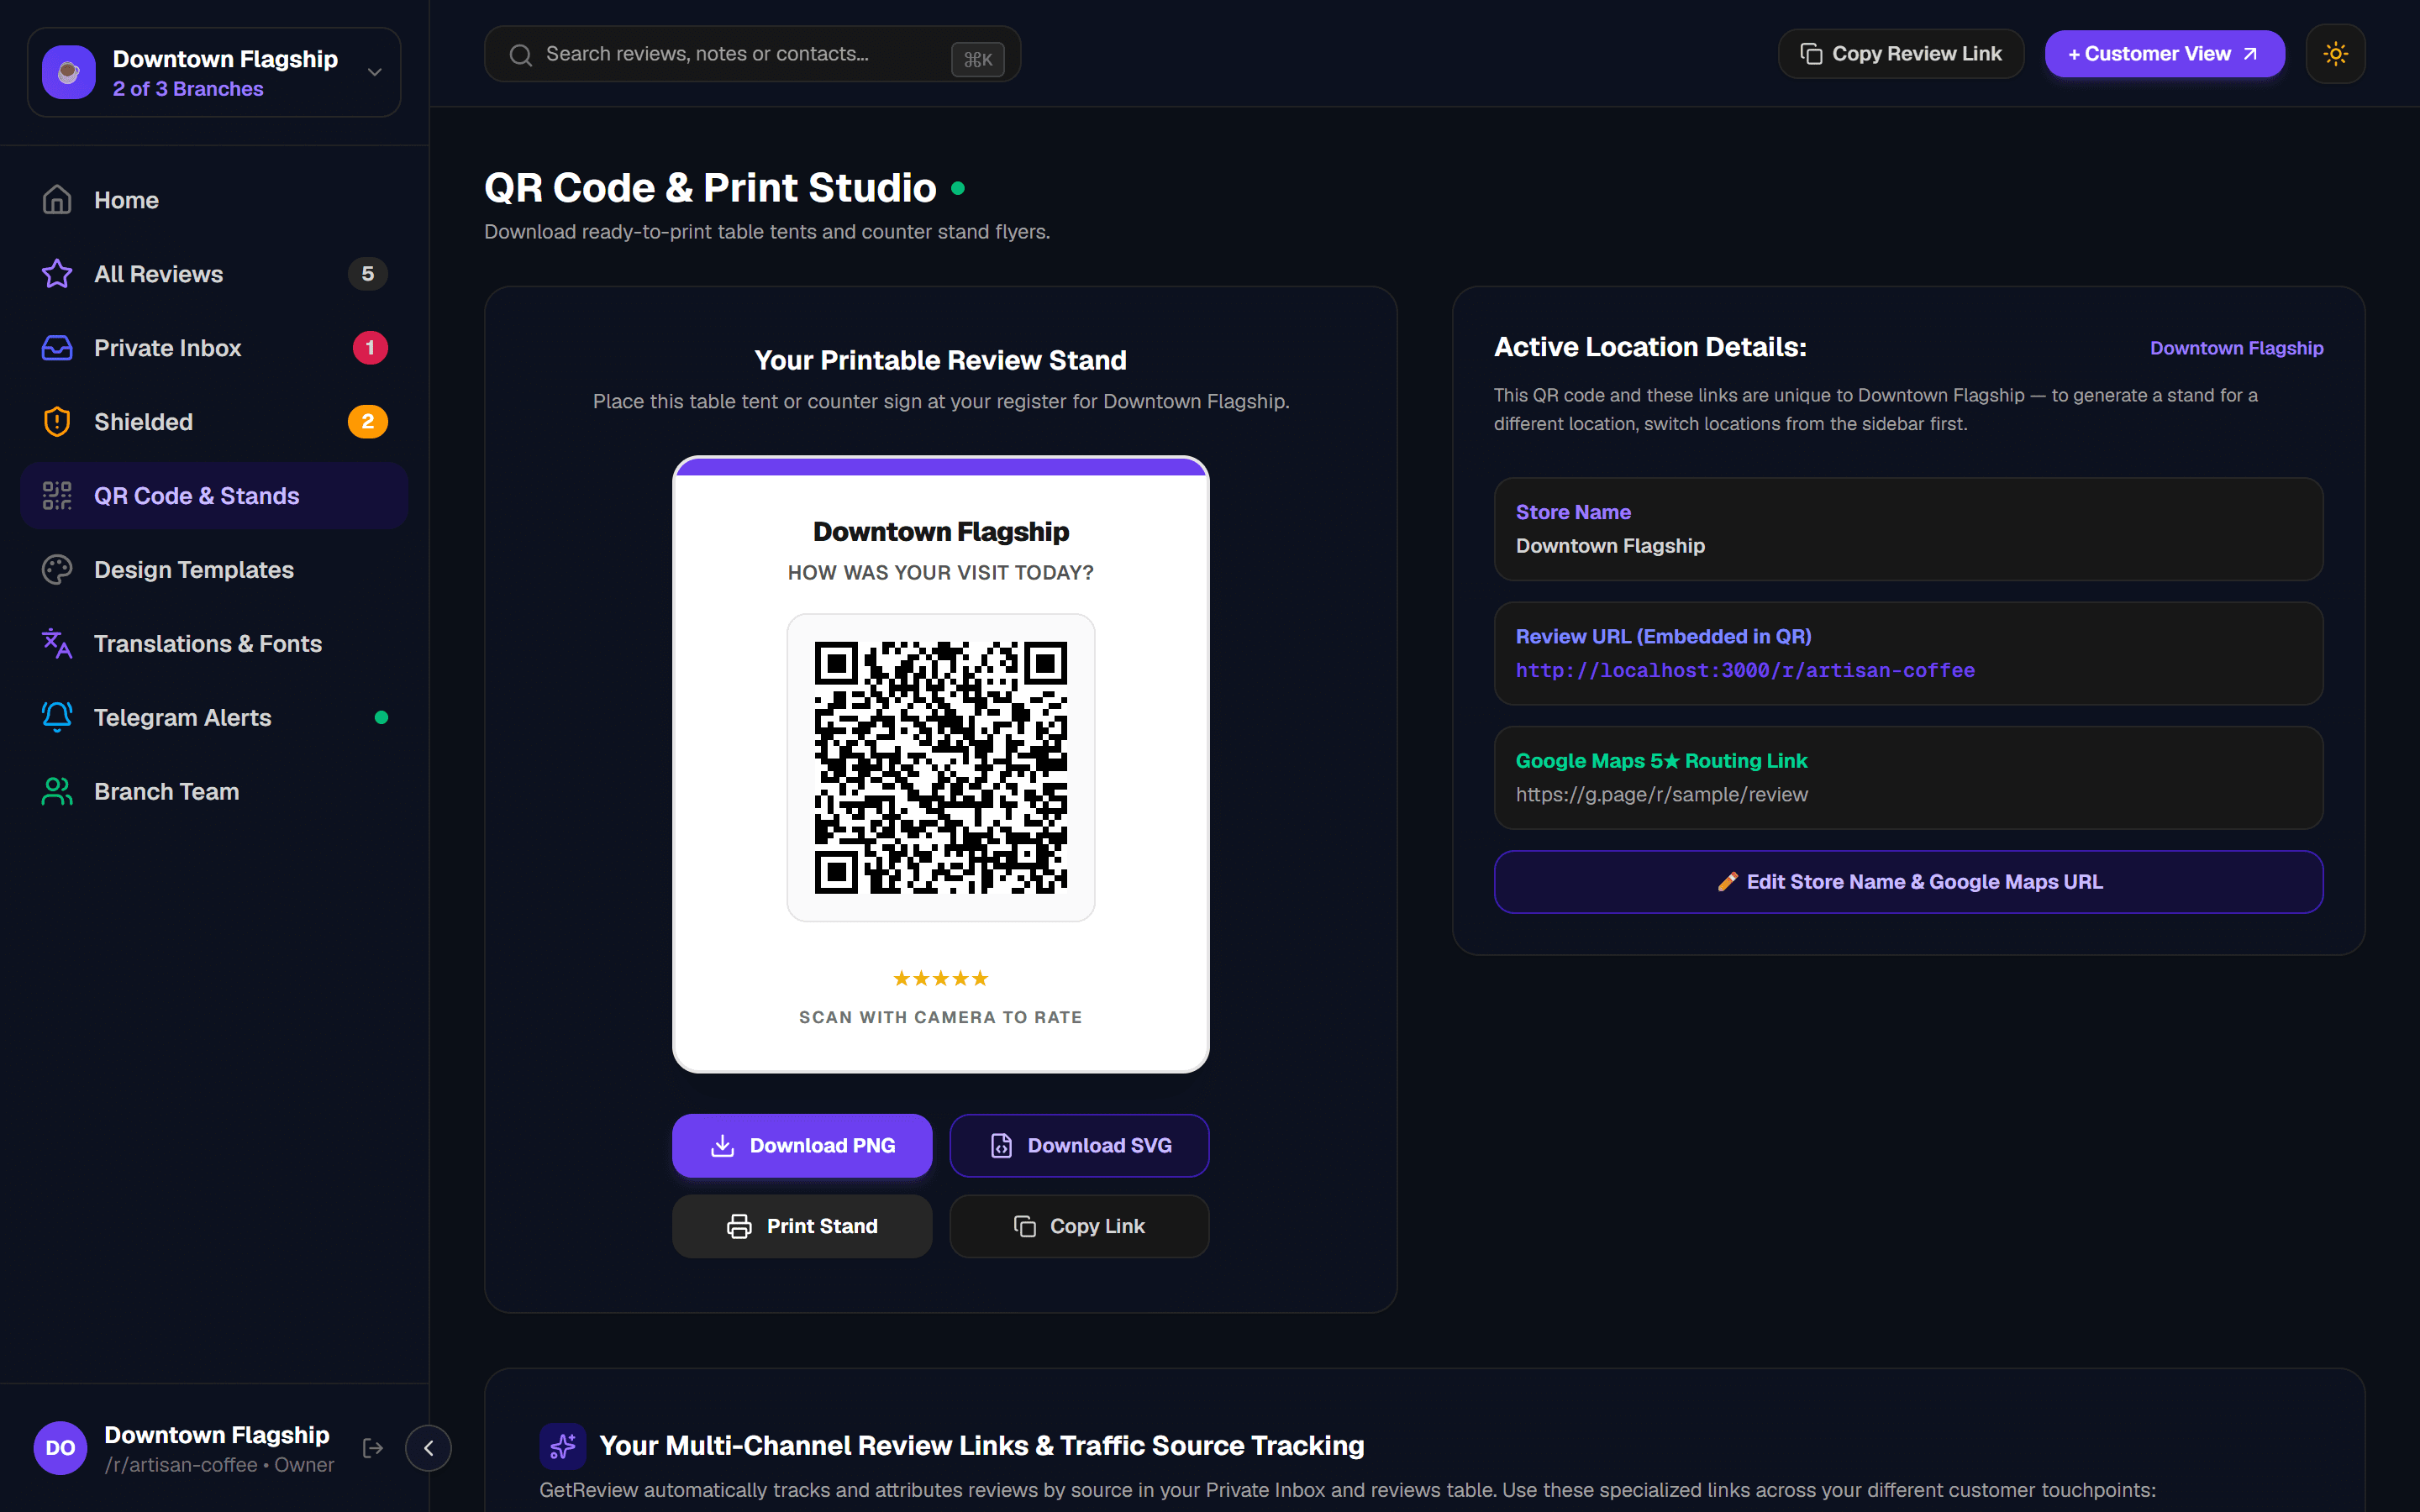Click the logout icon beside the owner profile
Image resolution: width=2420 pixels, height=1512 pixels.
(373, 1448)
